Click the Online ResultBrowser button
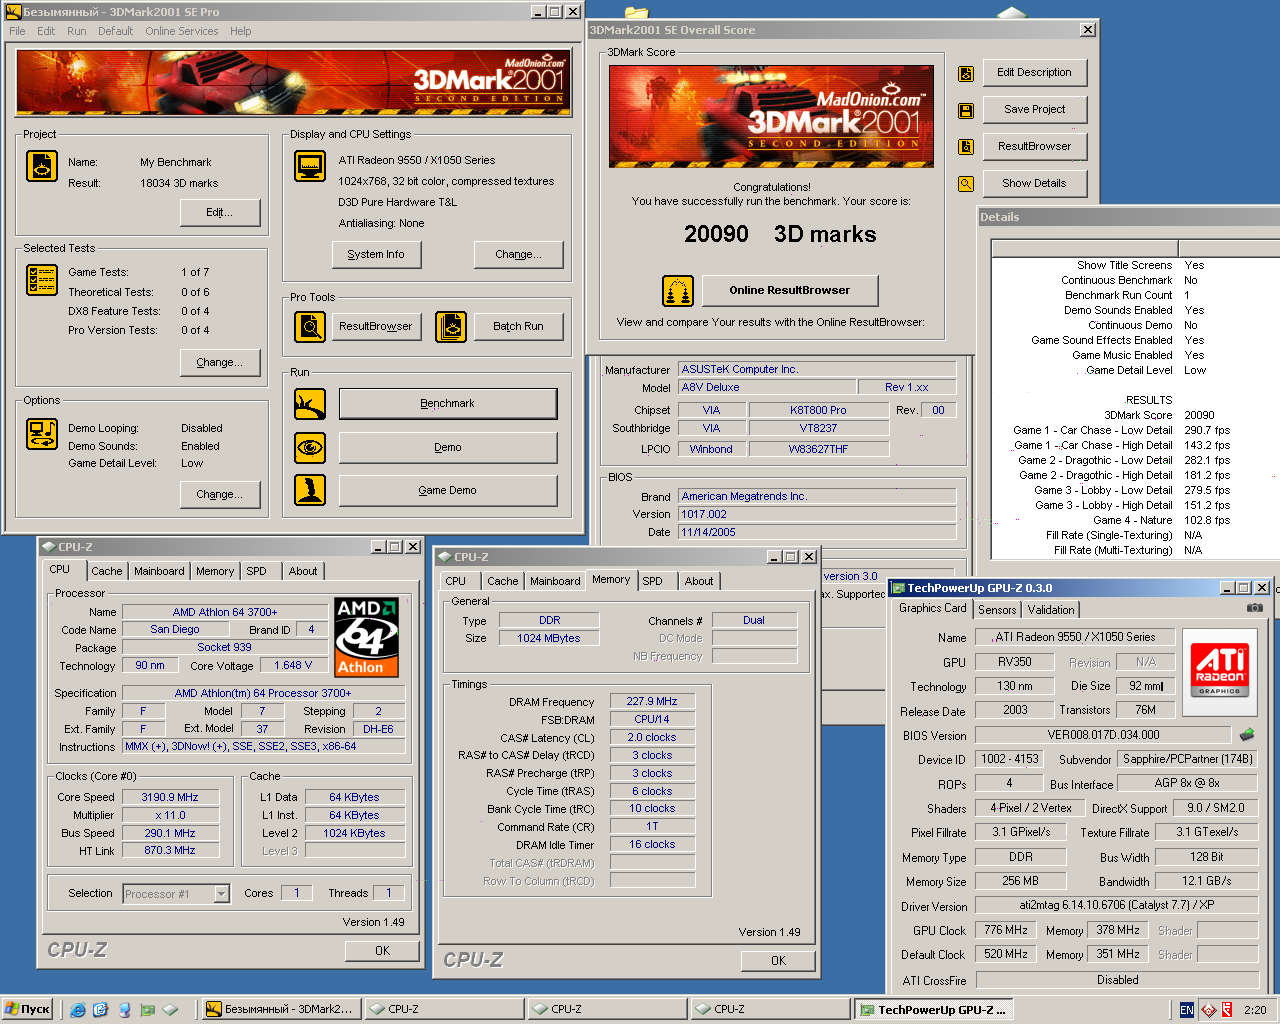Viewport: 1280px width, 1024px height. coord(790,290)
